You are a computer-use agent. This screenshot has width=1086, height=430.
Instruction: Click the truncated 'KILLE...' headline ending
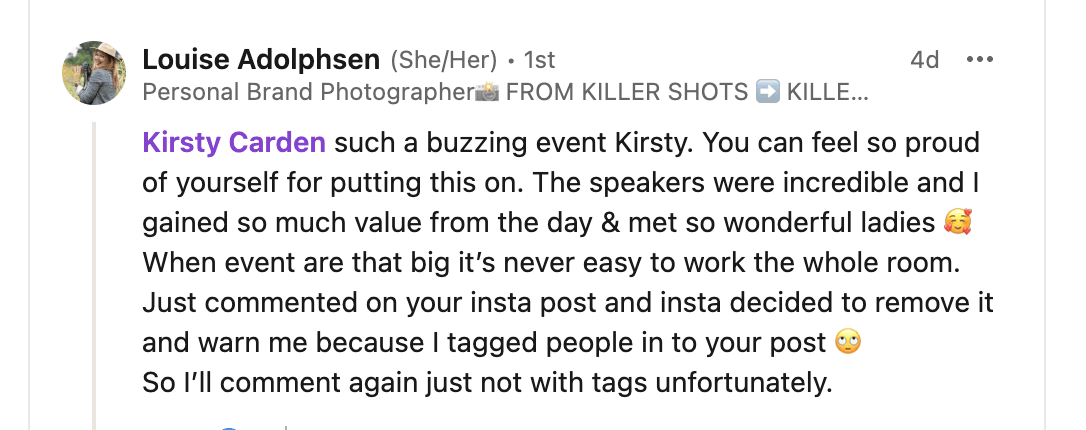tap(828, 93)
